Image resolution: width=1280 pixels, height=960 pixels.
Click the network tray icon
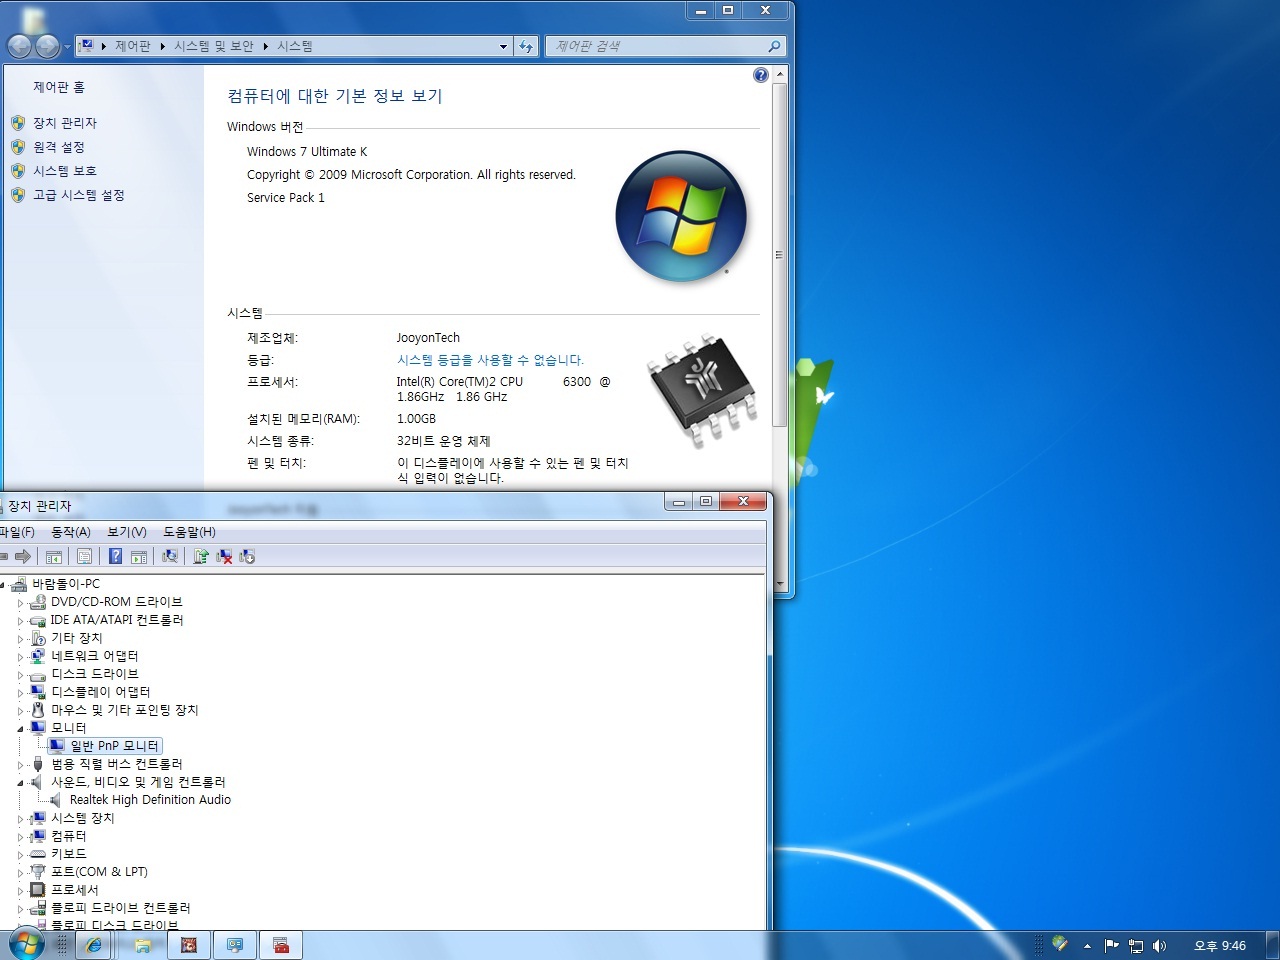click(1136, 946)
